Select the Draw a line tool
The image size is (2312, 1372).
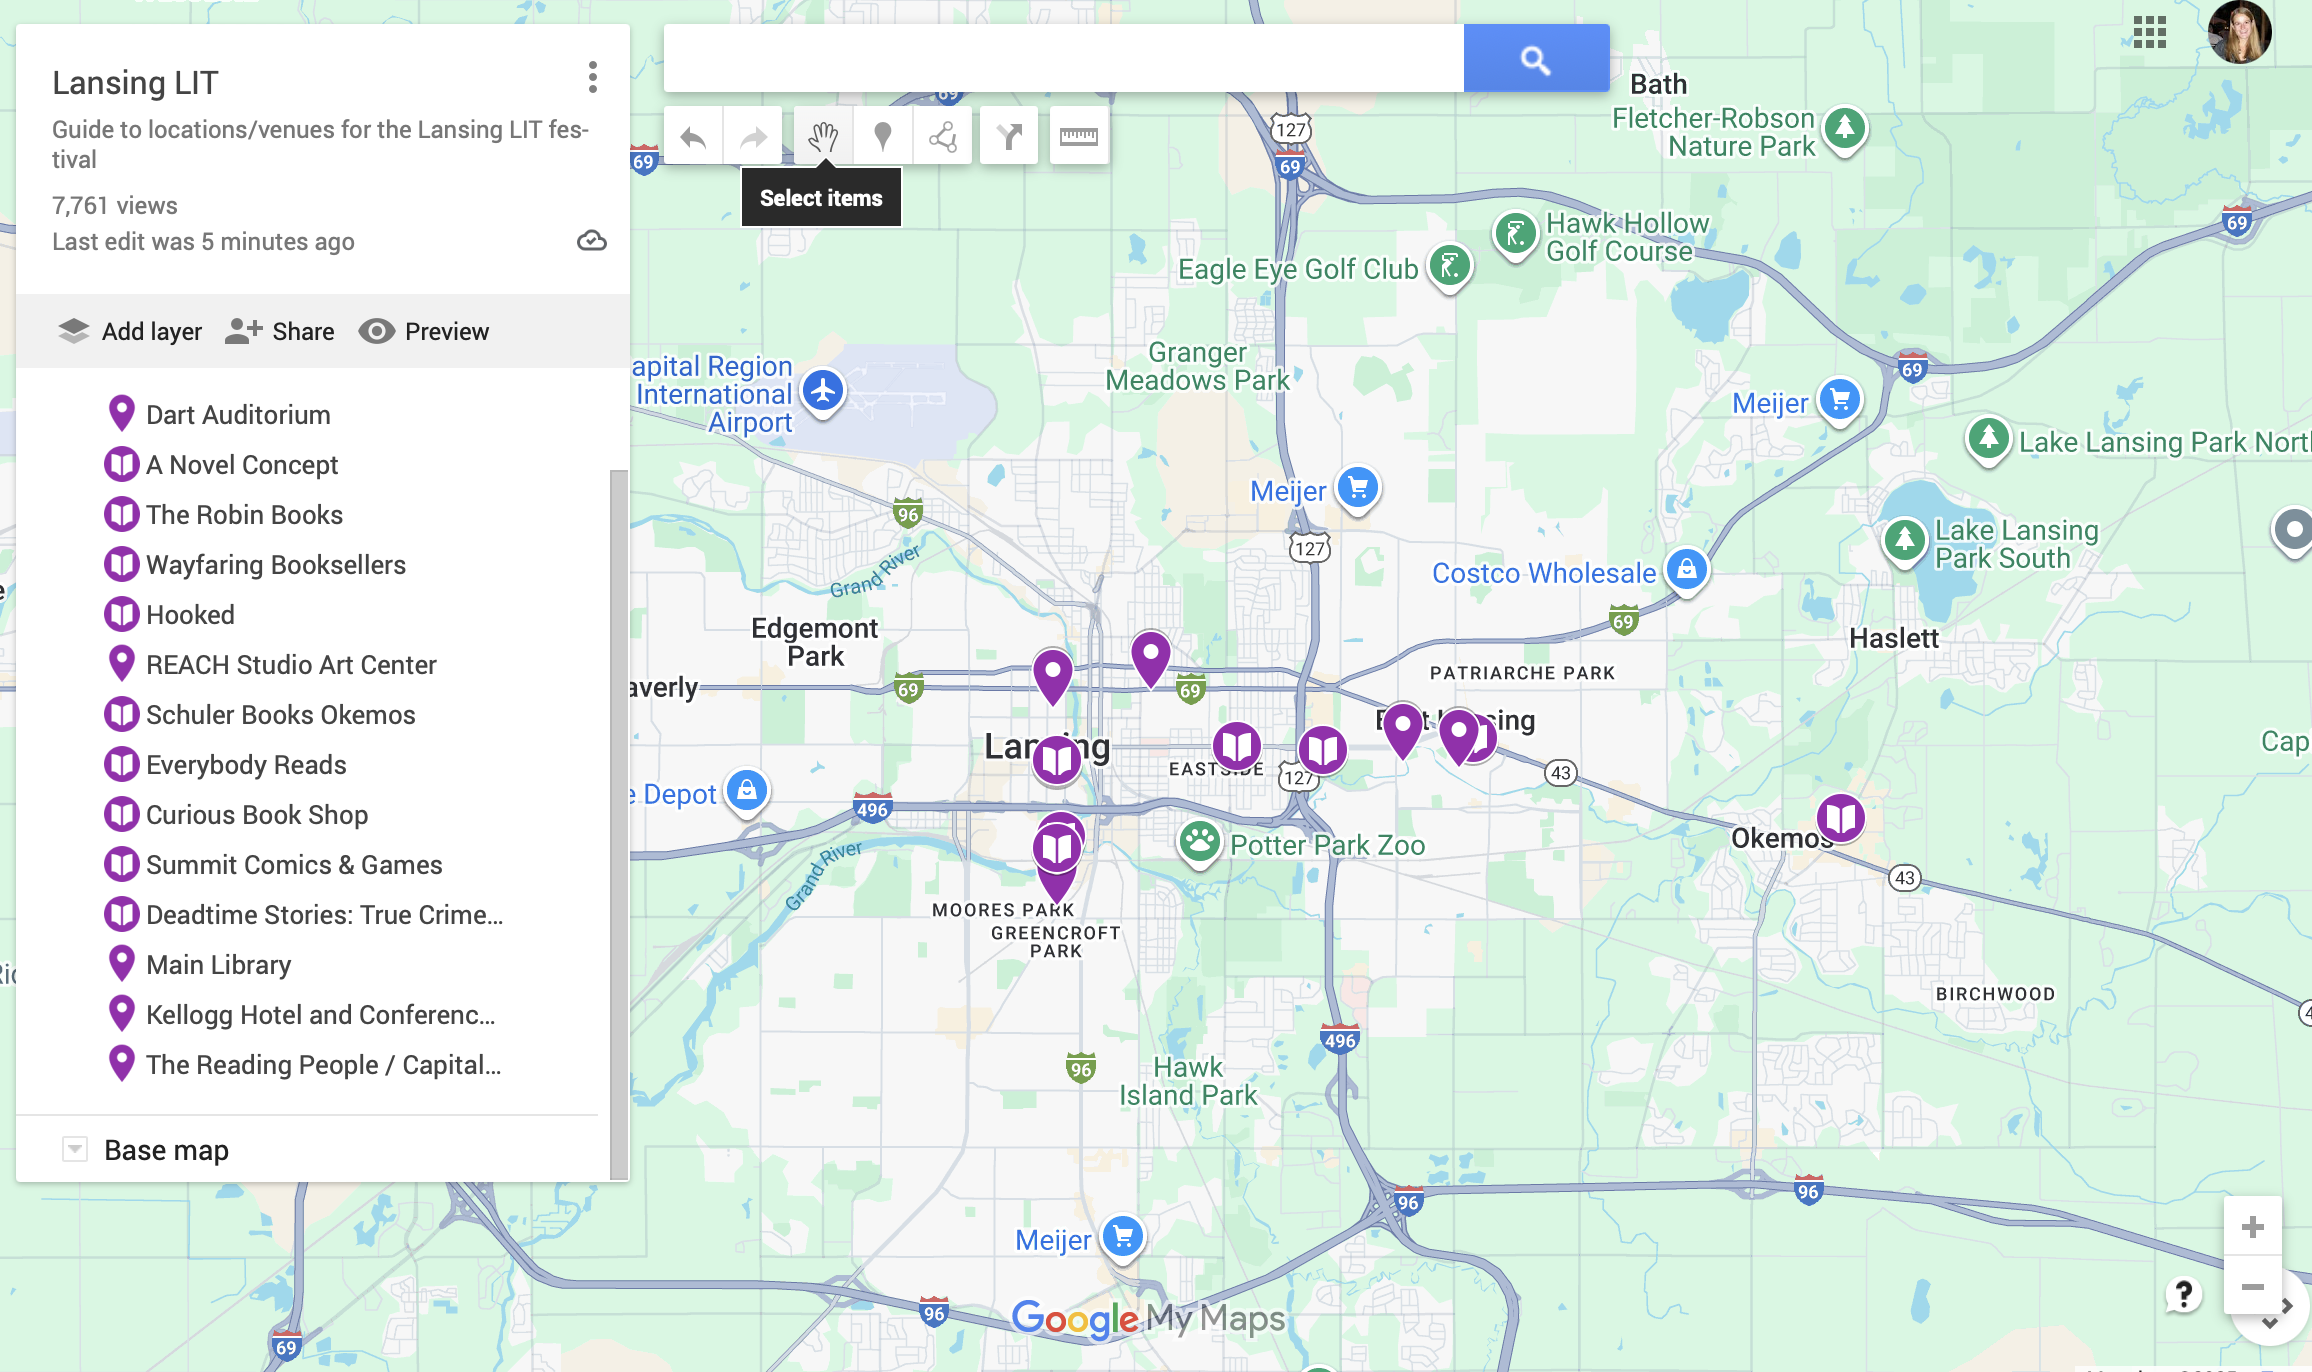coord(942,137)
